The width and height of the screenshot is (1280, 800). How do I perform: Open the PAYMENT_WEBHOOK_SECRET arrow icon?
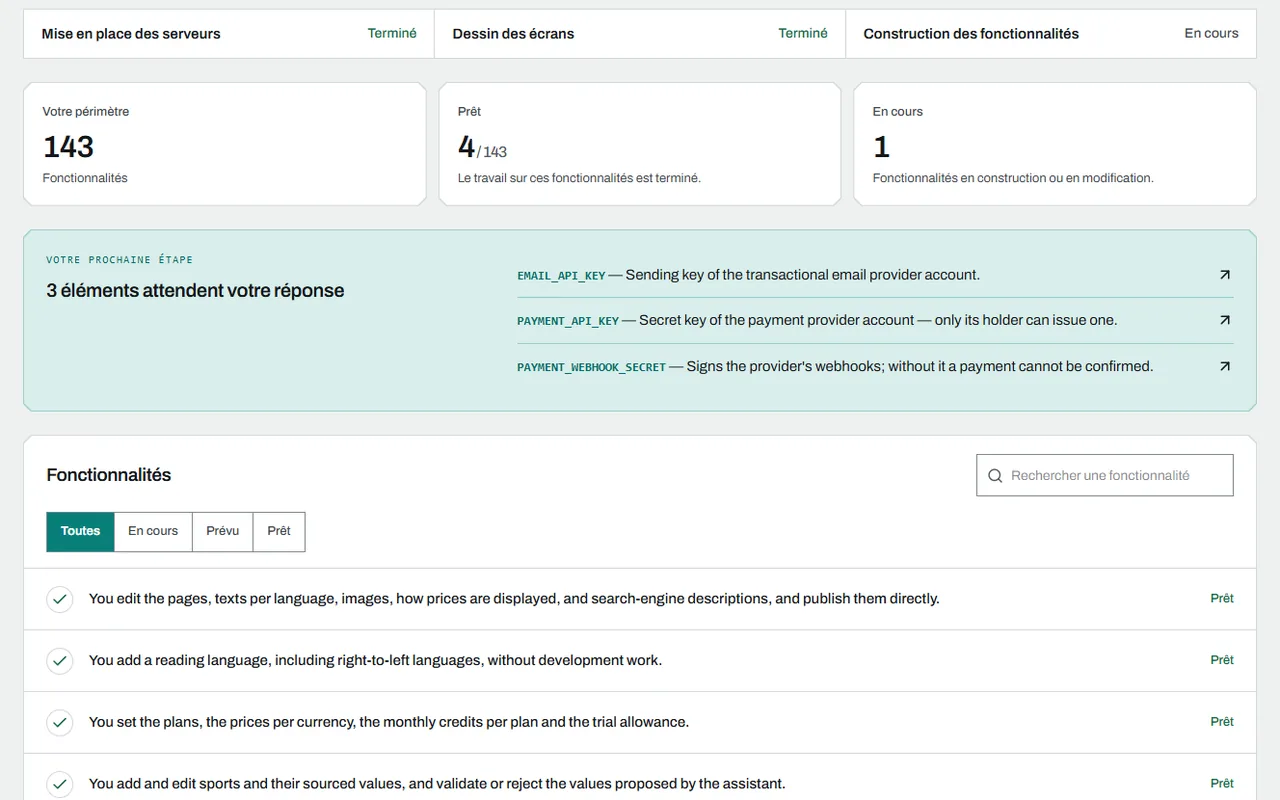coord(1225,367)
